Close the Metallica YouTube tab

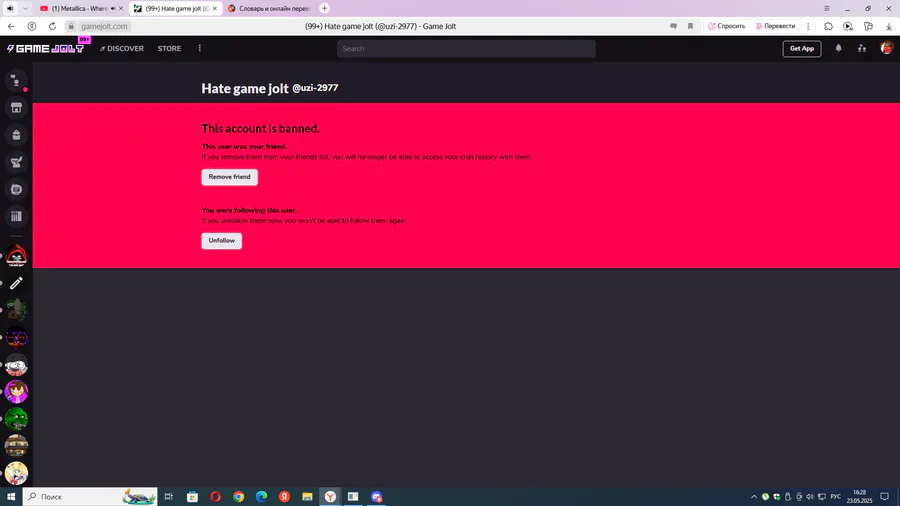121,9
